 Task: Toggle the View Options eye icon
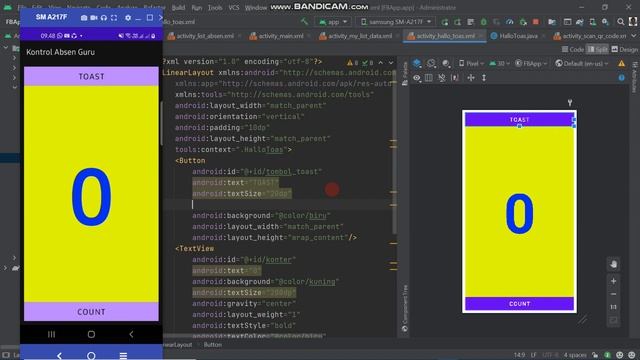point(416,78)
